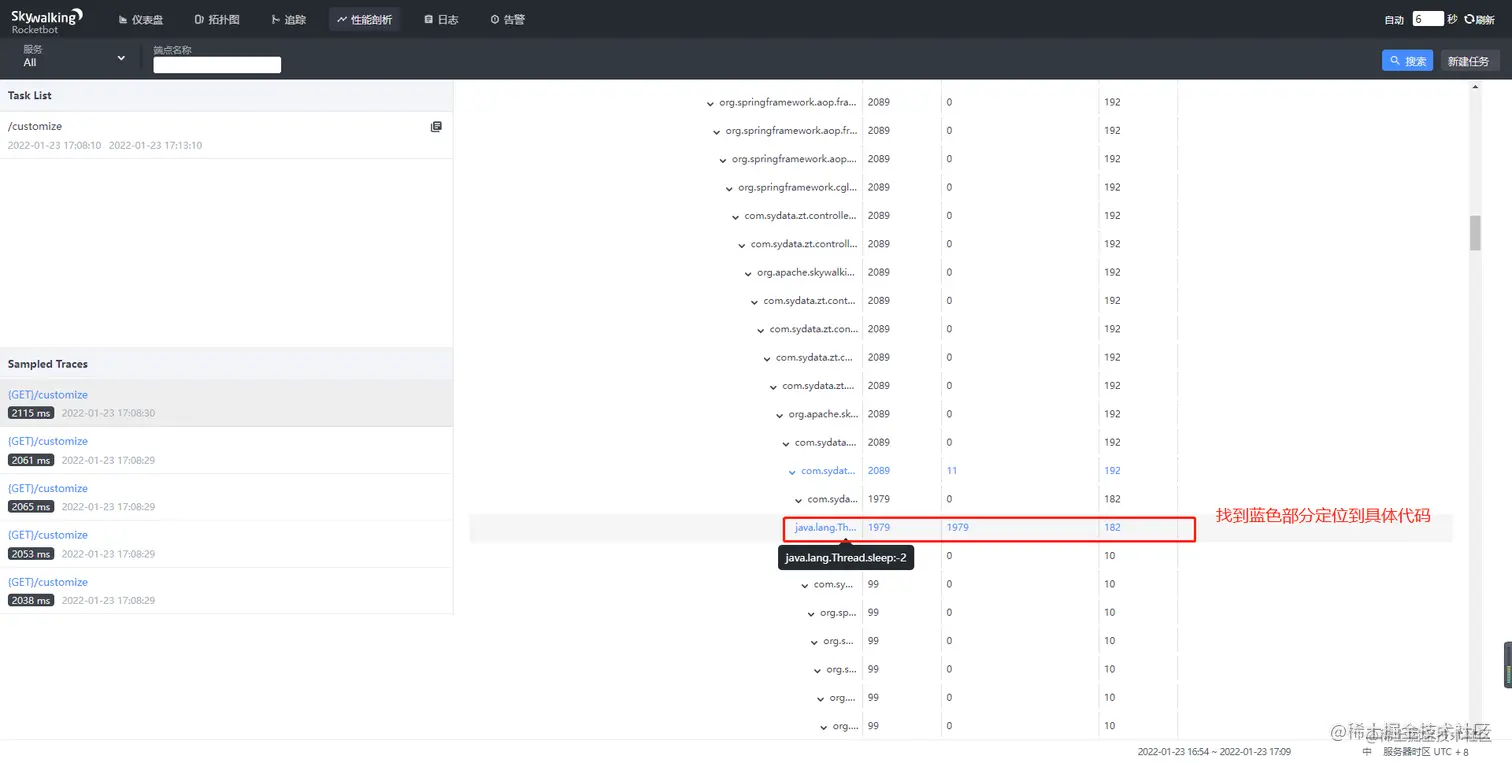
Task: Open the 追踪 trace tab
Action: click(x=289, y=19)
